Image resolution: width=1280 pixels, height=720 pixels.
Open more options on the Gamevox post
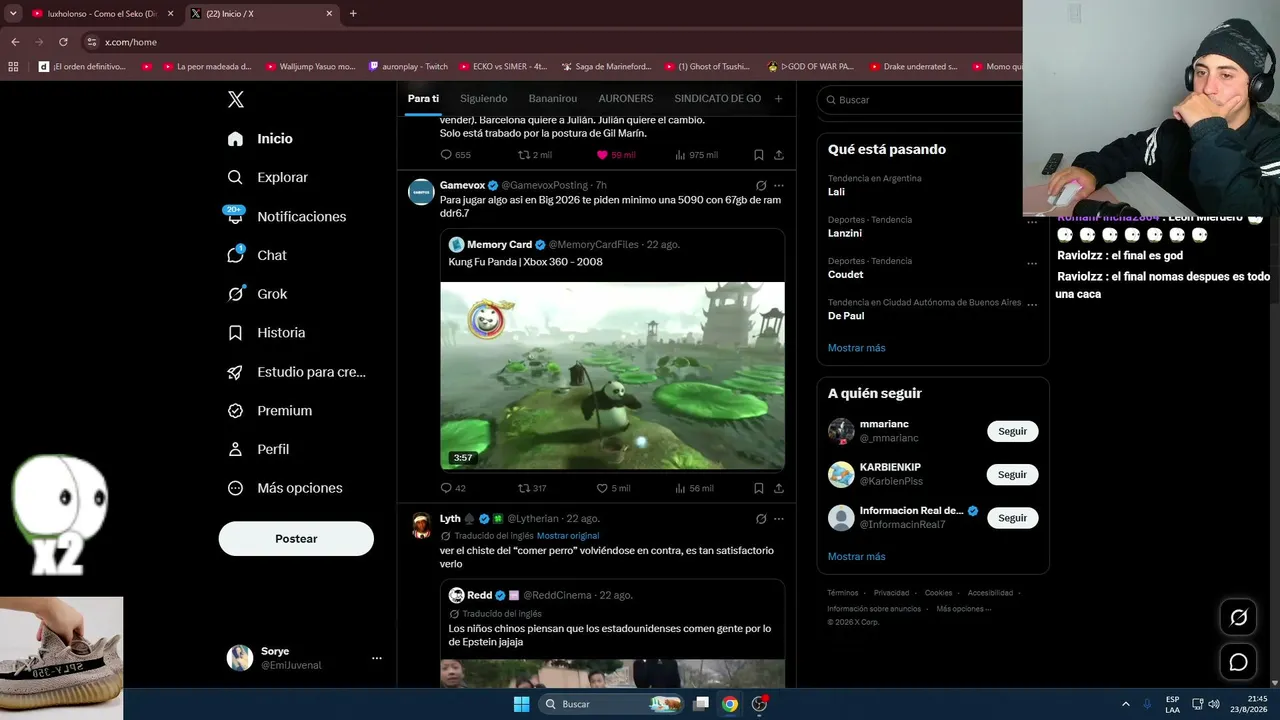pyautogui.click(x=779, y=185)
